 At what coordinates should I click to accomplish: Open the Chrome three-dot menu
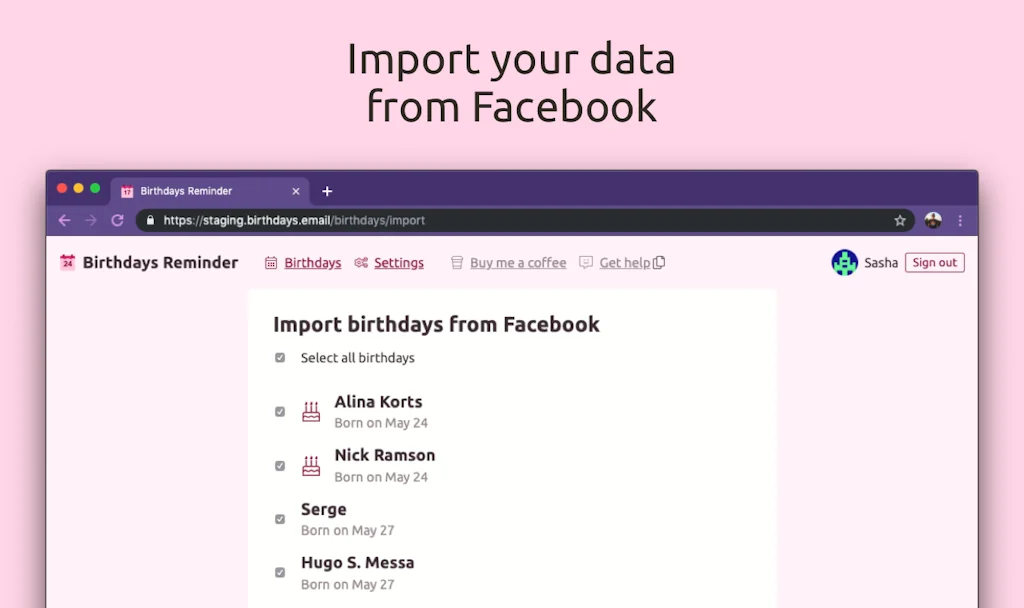tap(961, 220)
